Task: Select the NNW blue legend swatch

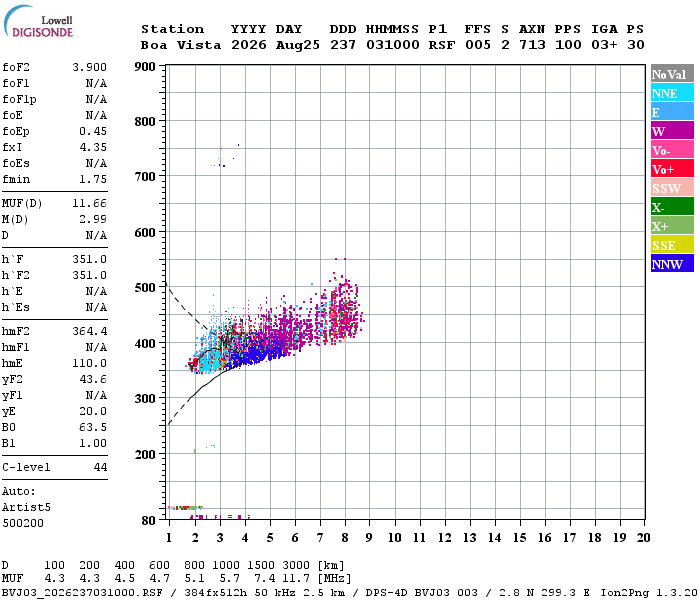Action: point(672,263)
